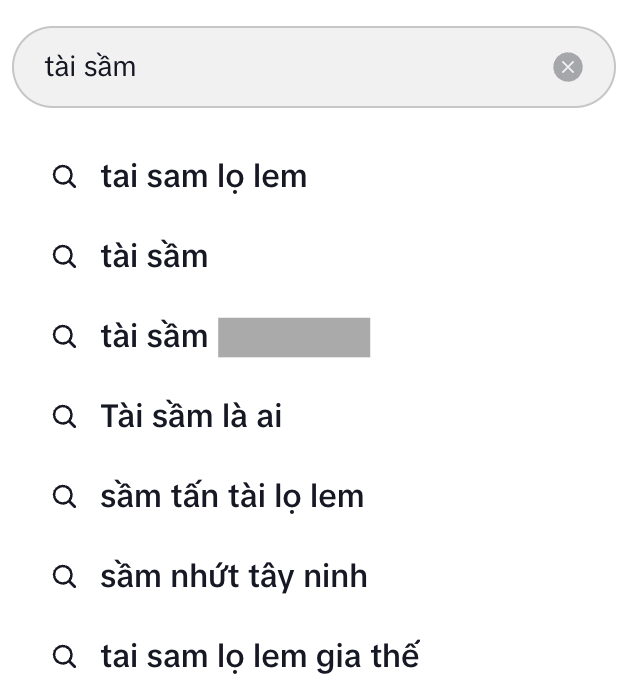Select "tai sam lọ lem gia thế" suggestion

(260, 657)
